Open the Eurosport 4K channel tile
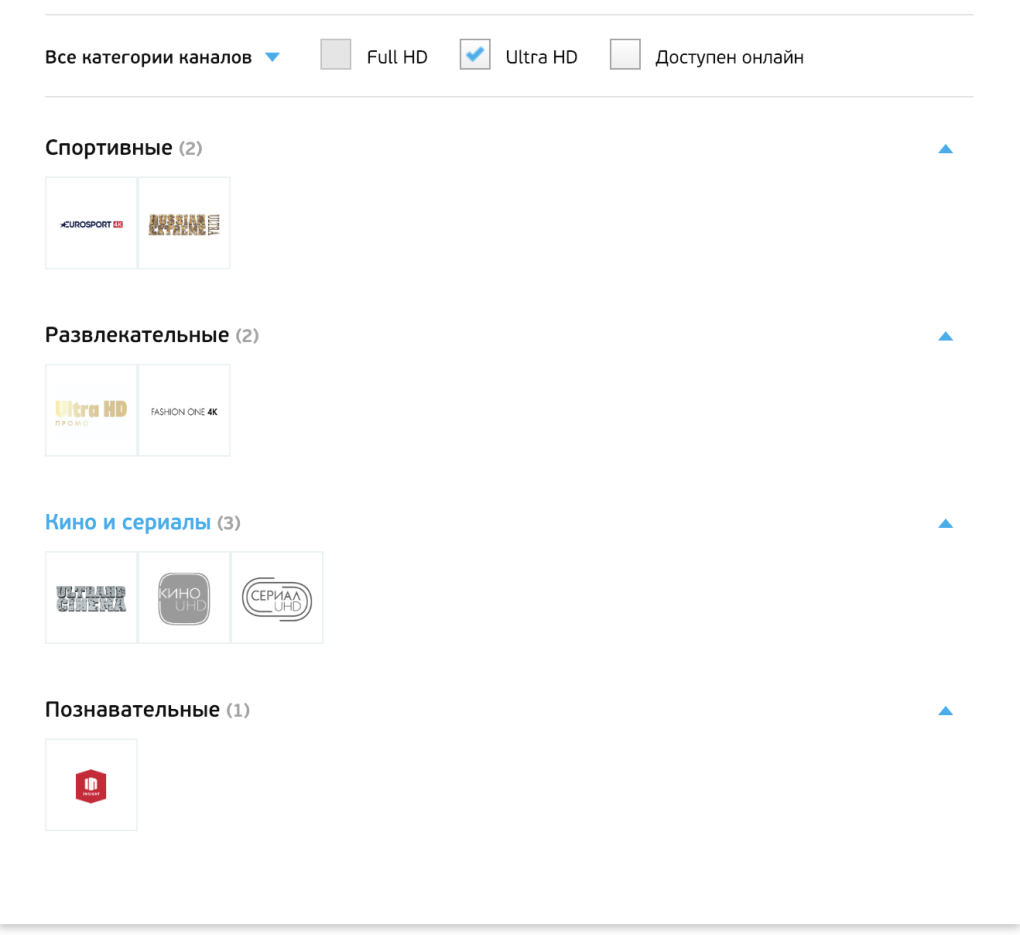1020x935 pixels. tap(91, 223)
